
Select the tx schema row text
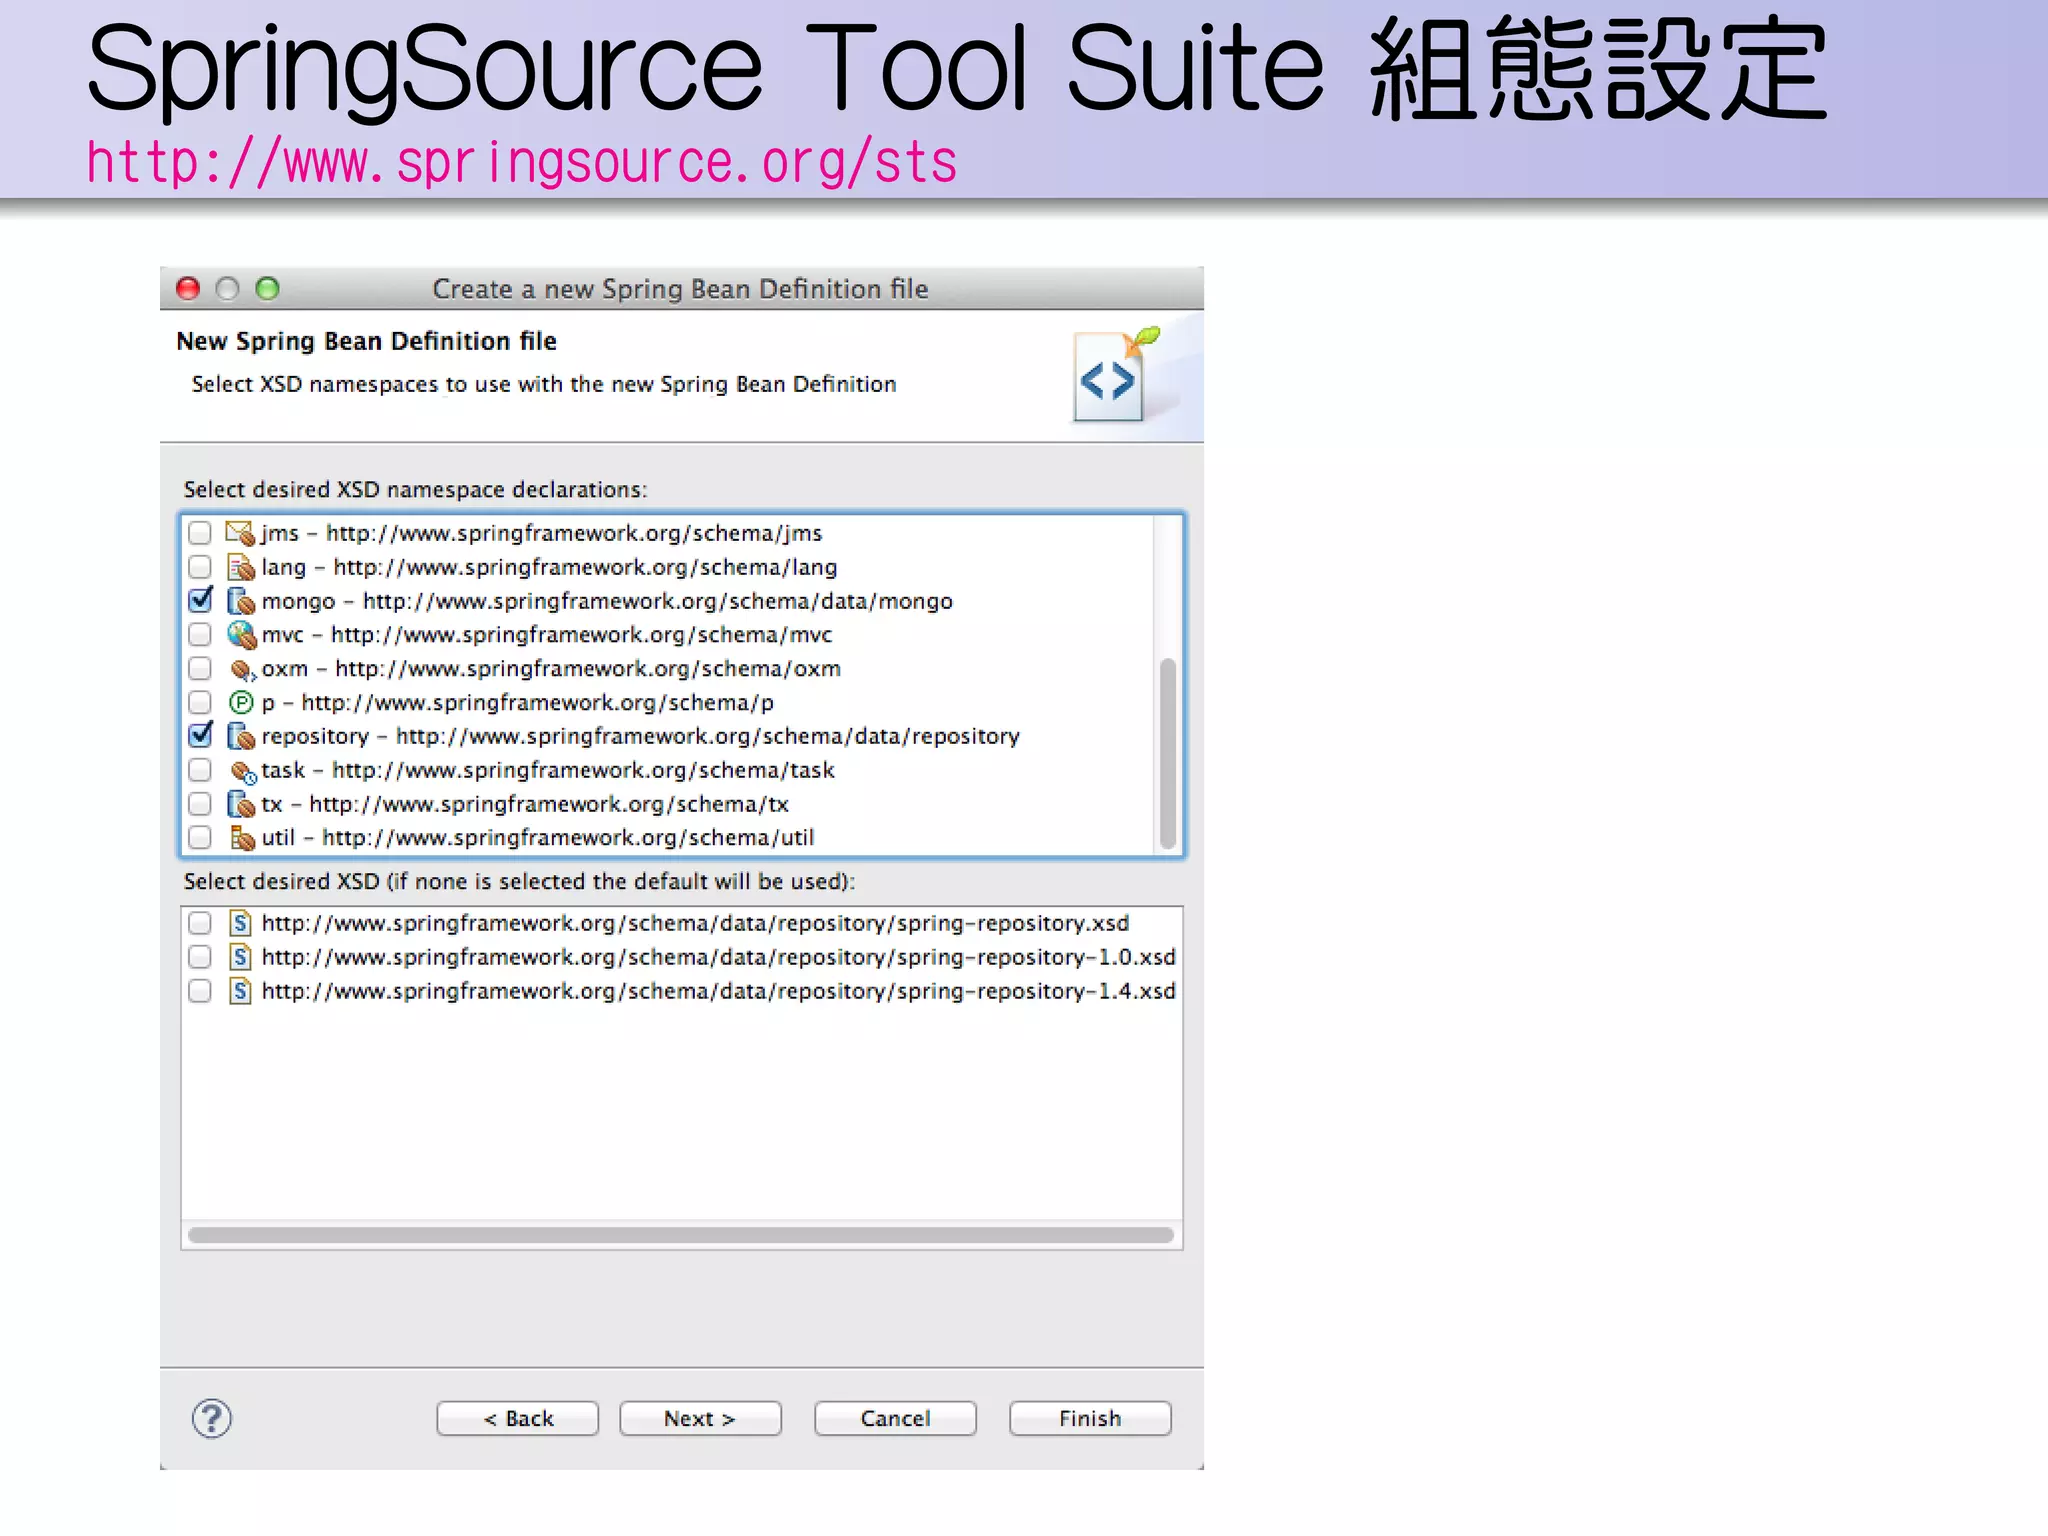[x=525, y=804]
